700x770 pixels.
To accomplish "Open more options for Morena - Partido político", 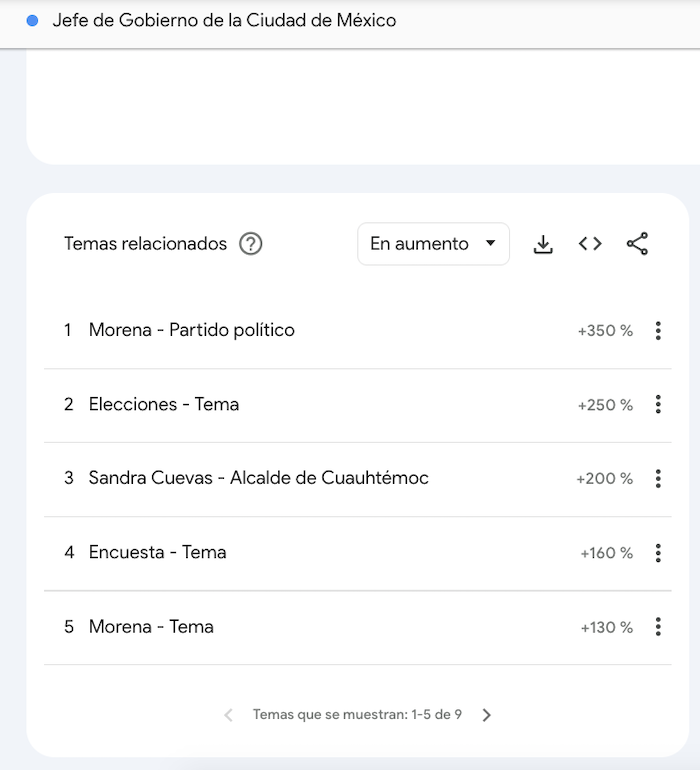I will (658, 331).
